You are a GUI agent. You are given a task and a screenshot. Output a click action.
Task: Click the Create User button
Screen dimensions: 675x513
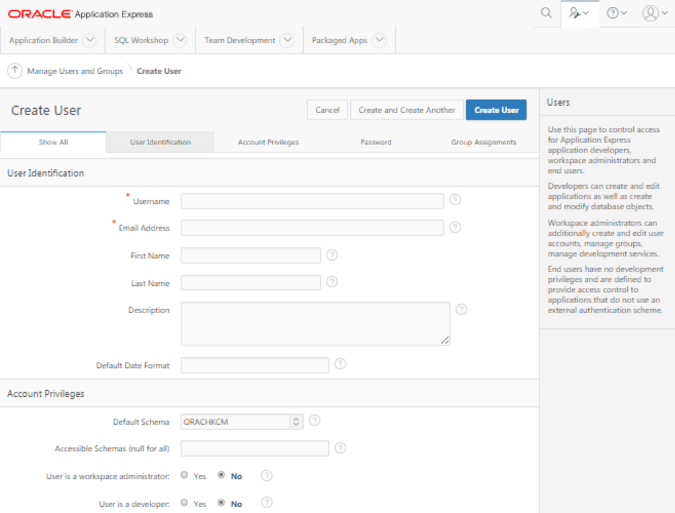(496, 110)
